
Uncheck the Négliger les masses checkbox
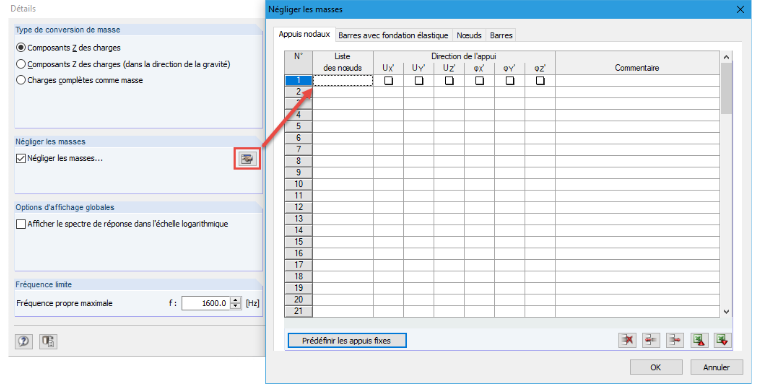21,158
